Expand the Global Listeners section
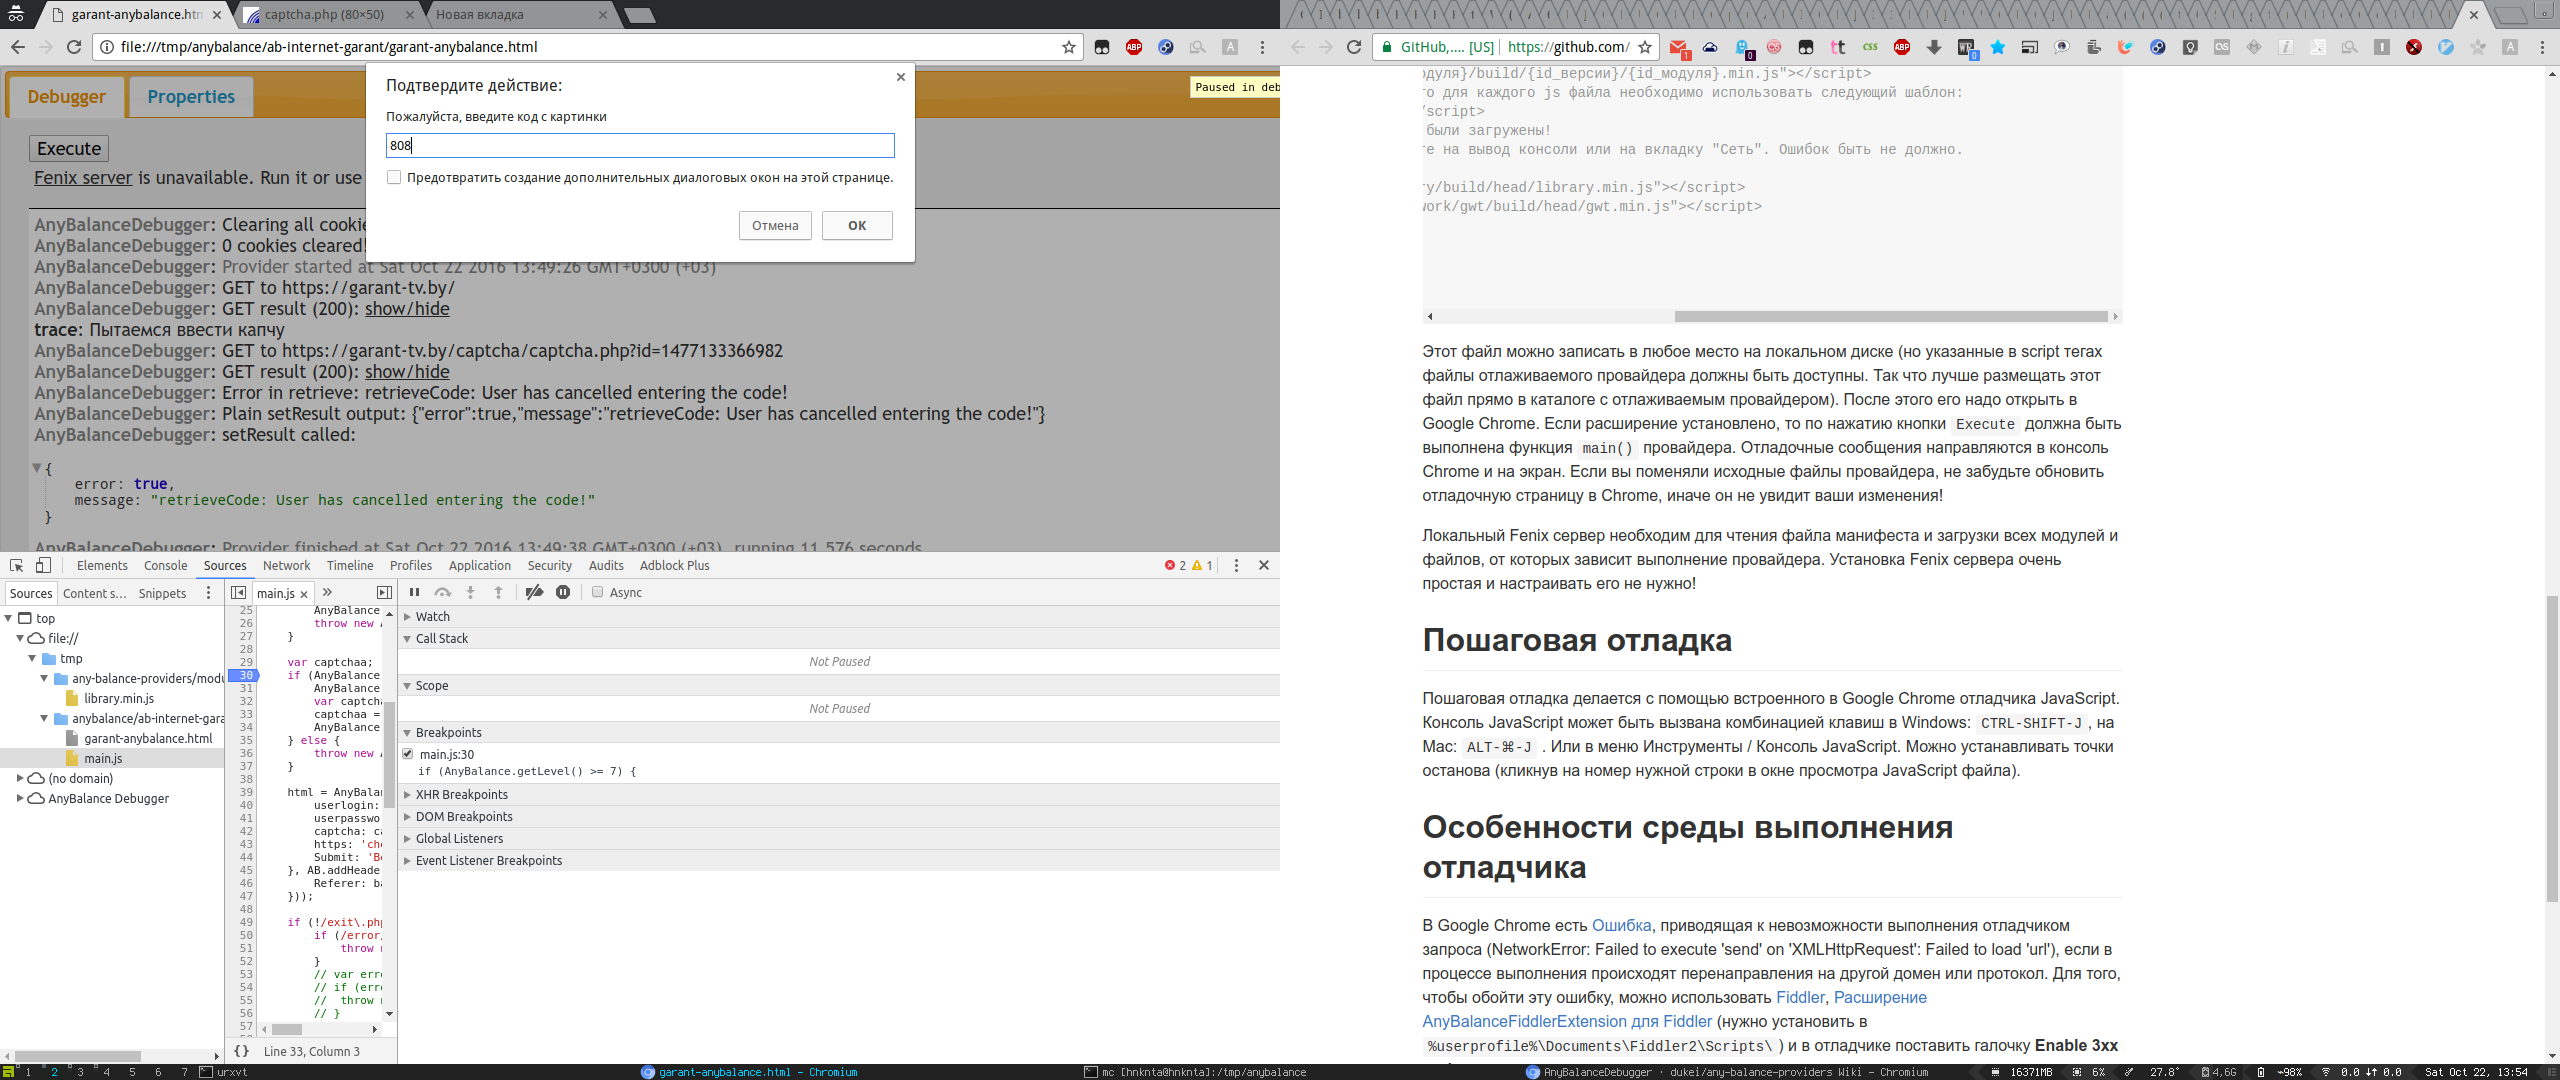The height and width of the screenshot is (1080, 2560). click(x=407, y=839)
